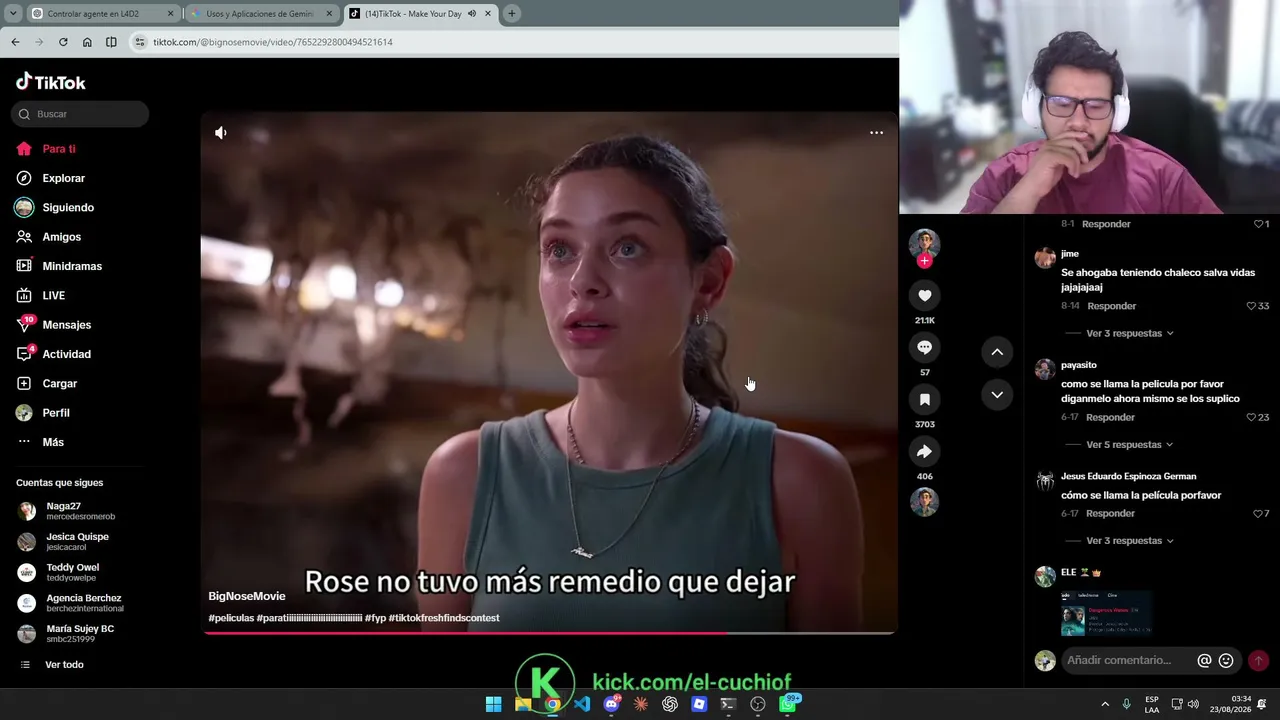
Task: Open a new browser tab
Action: tap(511, 13)
